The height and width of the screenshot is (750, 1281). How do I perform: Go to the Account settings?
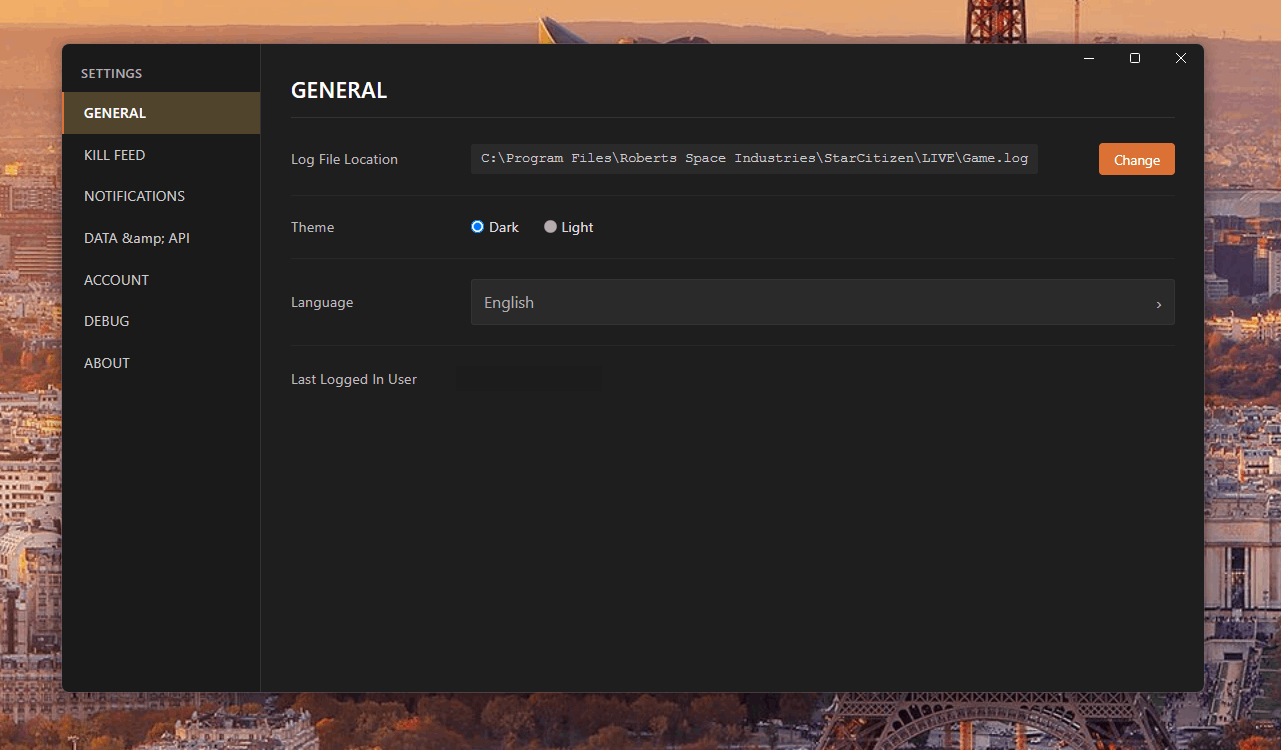click(x=161, y=280)
